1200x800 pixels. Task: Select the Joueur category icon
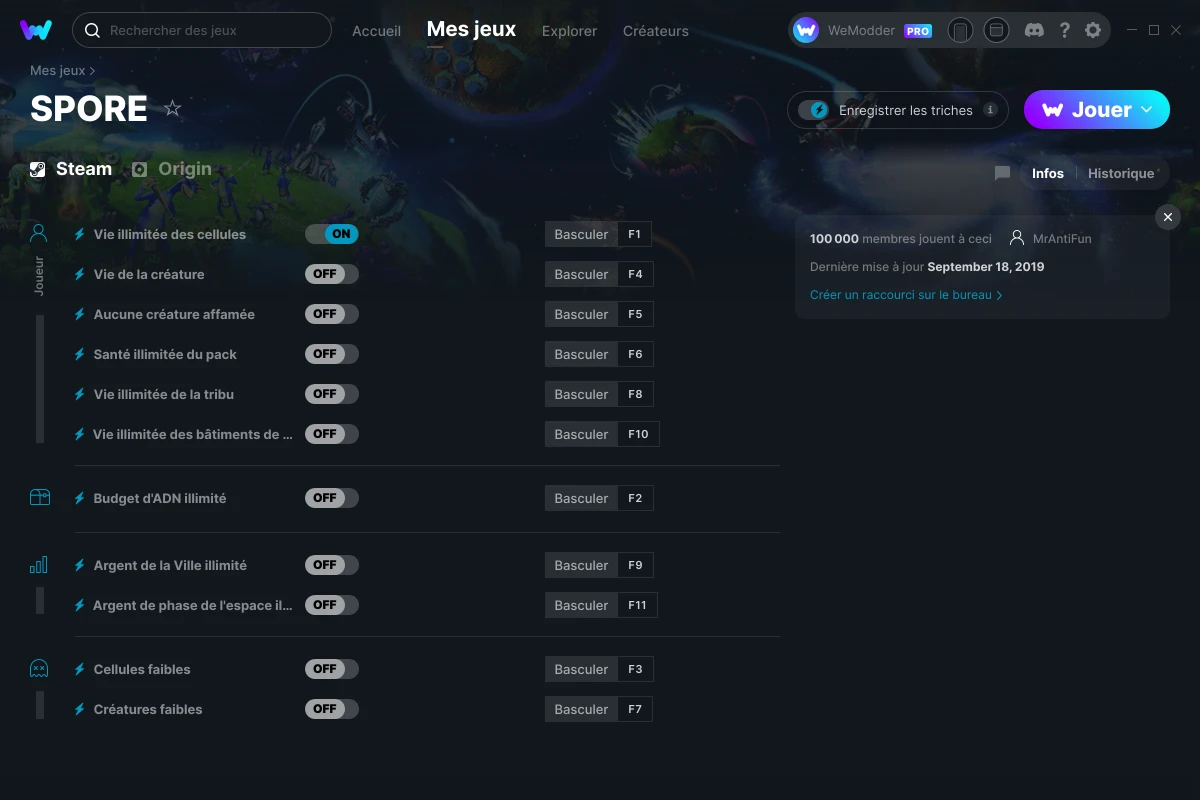click(x=39, y=234)
